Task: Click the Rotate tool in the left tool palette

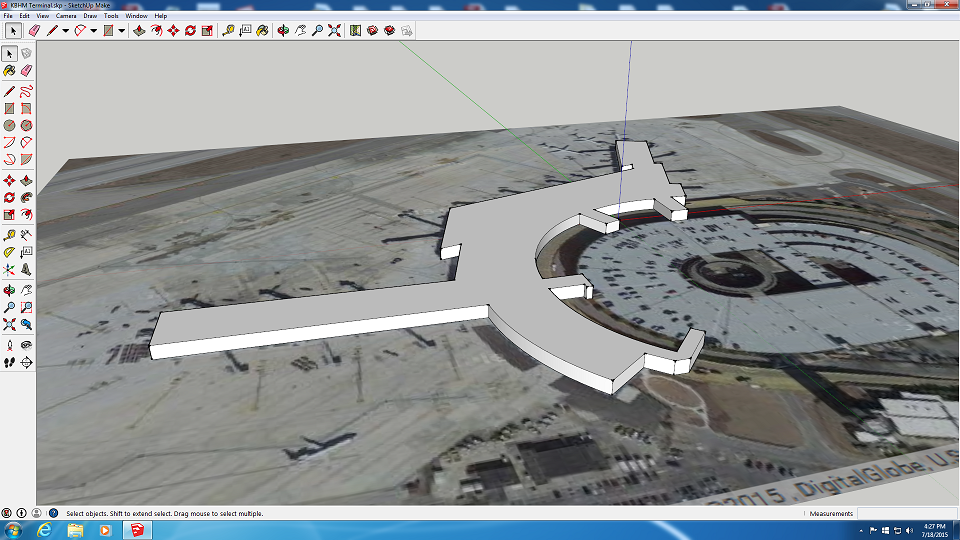Action: 9,198
